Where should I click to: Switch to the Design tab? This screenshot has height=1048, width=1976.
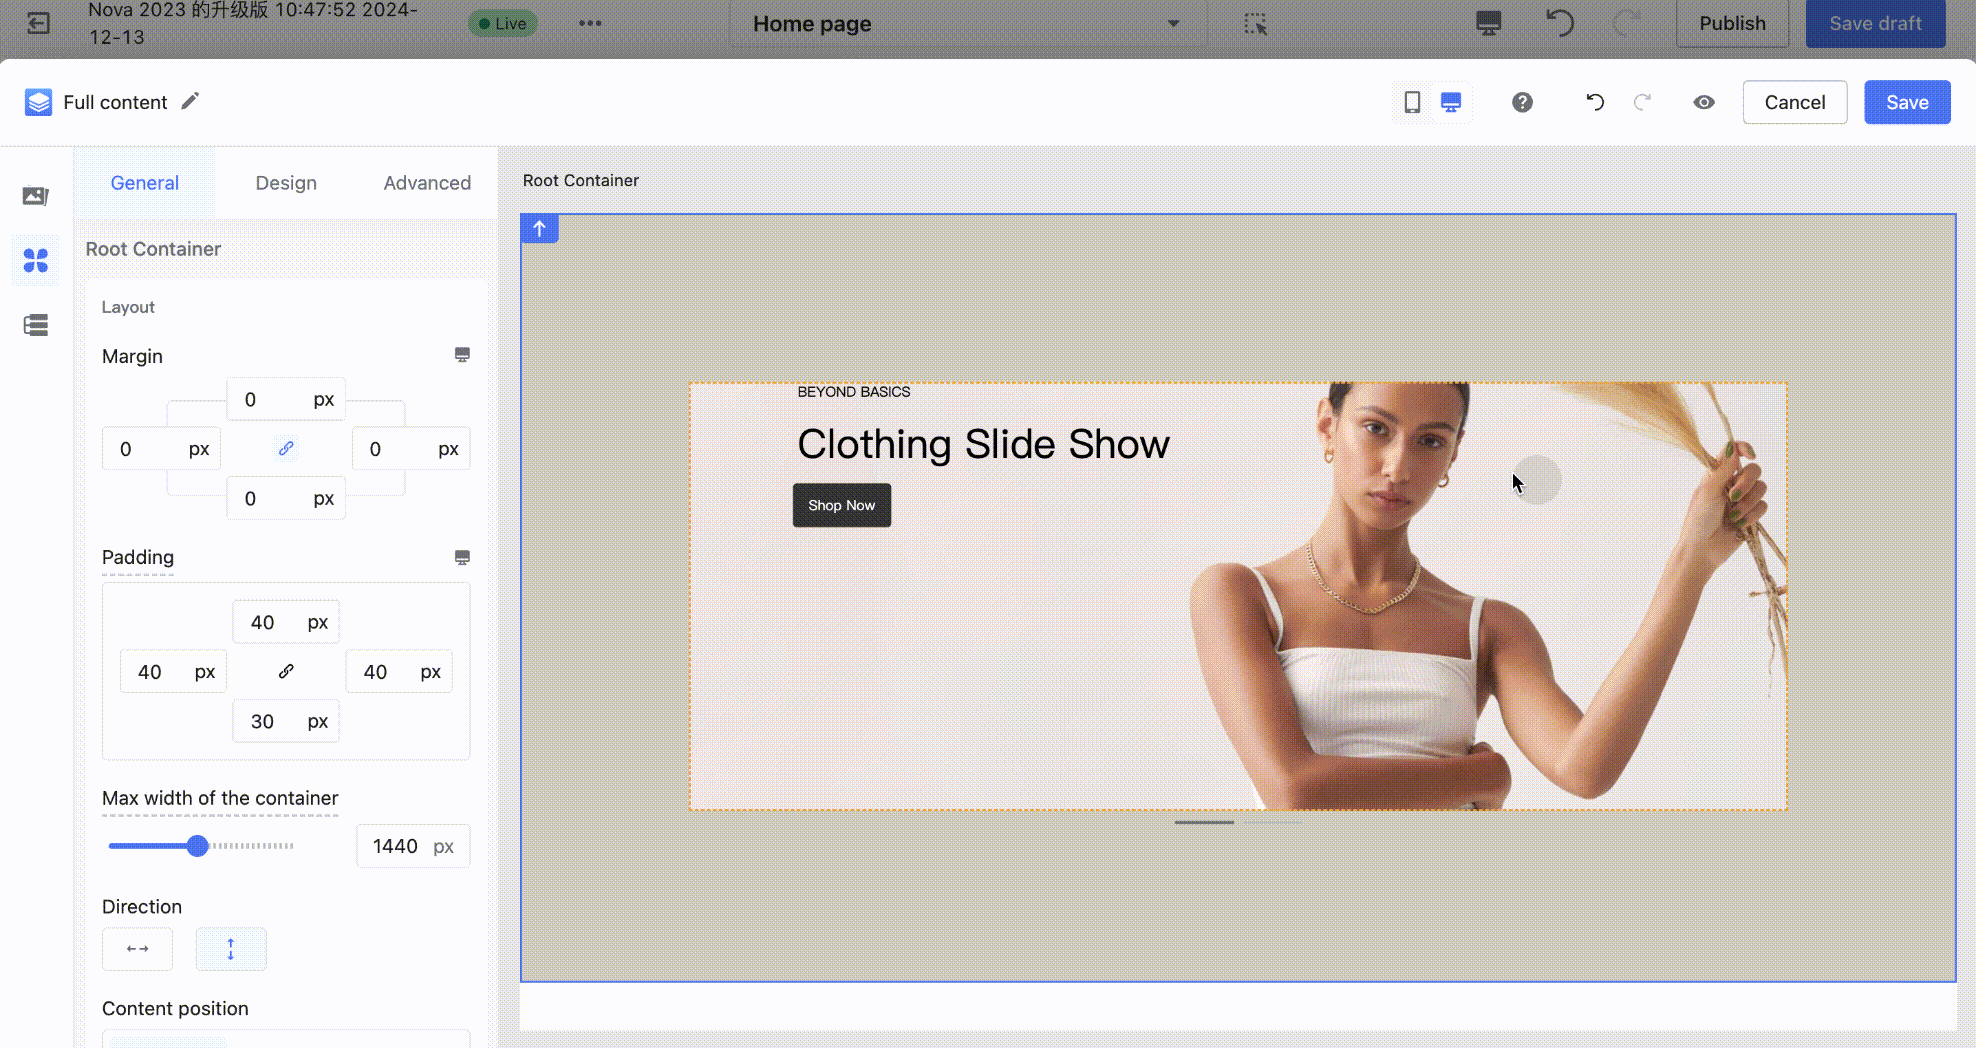pyautogui.click(x=286, y=183)
